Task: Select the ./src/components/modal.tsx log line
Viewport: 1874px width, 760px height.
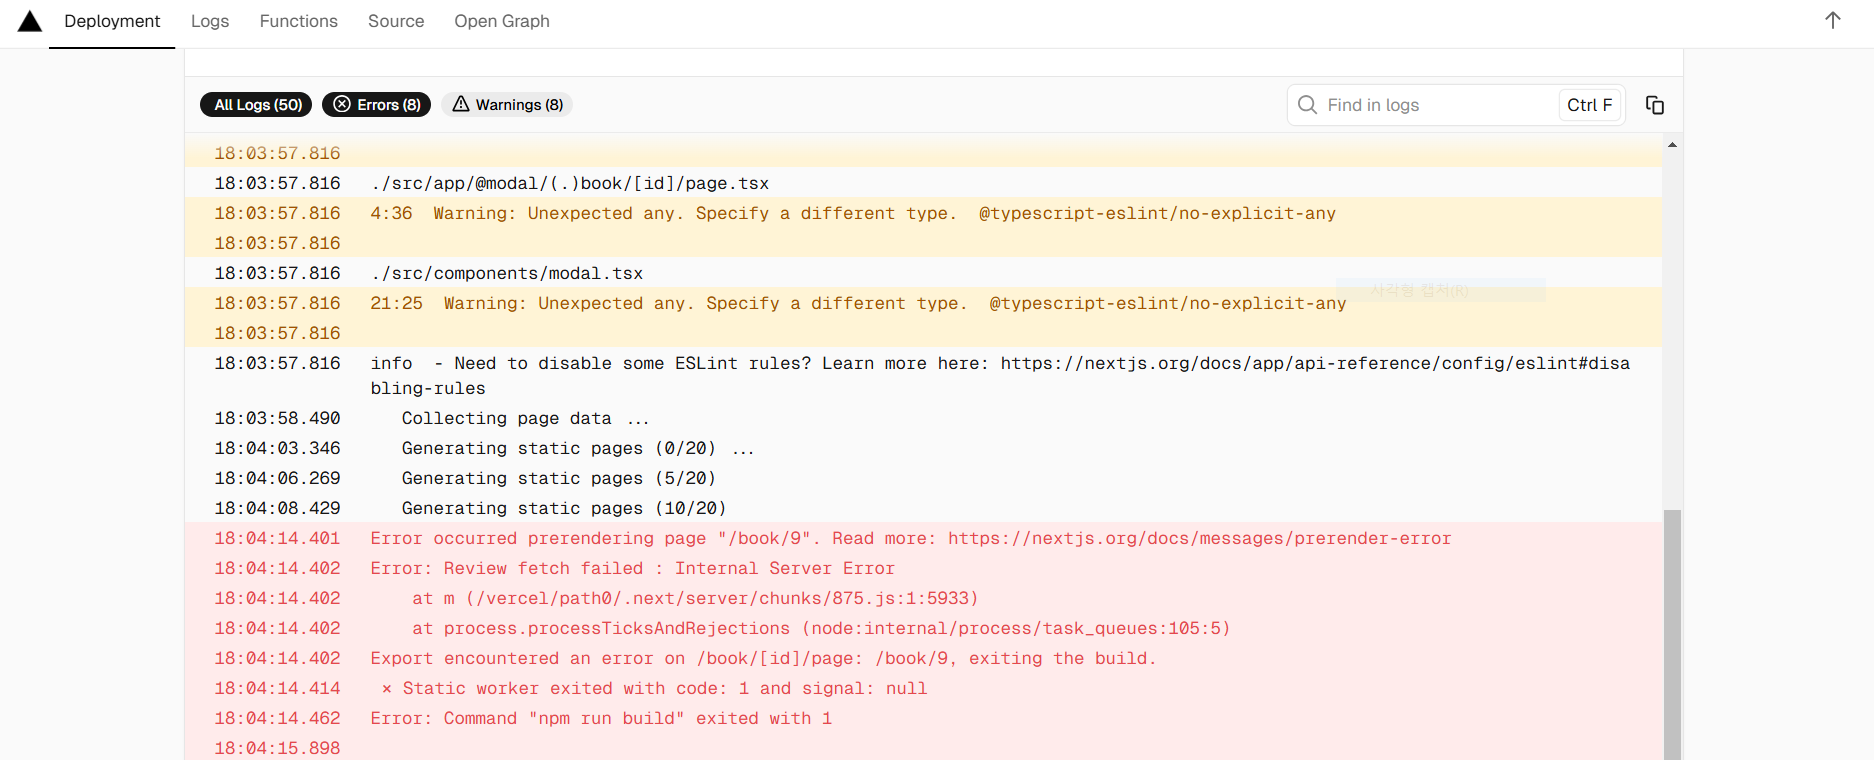Action: click(x=923, y=273)
